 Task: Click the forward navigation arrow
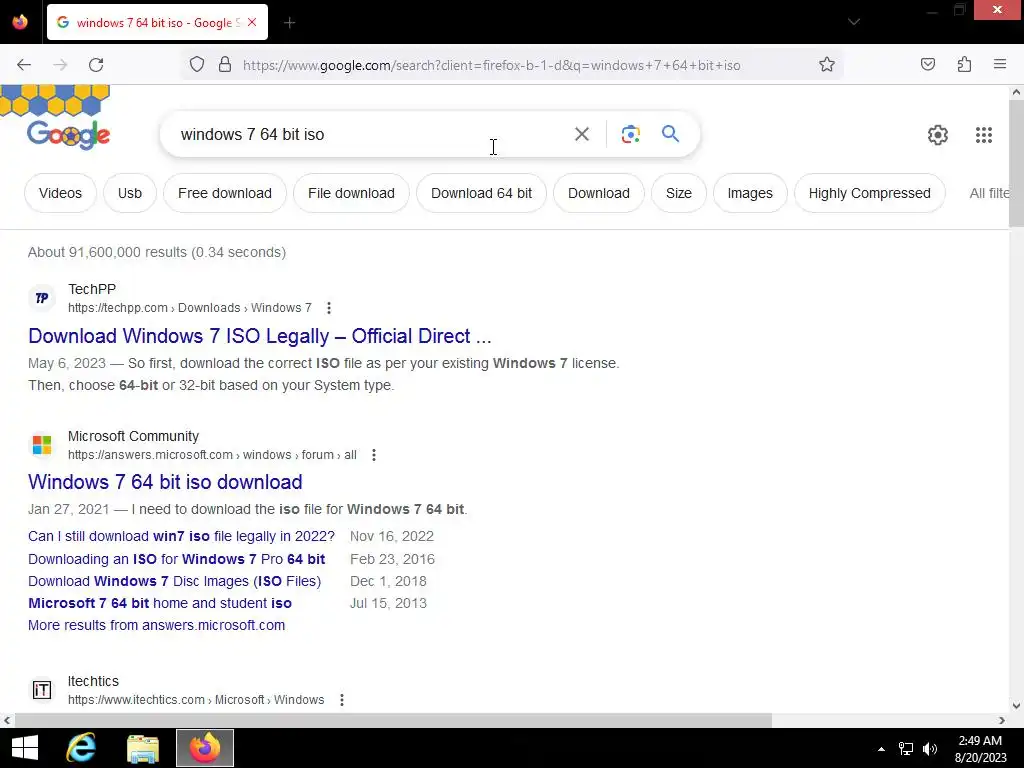click(60, 65)
